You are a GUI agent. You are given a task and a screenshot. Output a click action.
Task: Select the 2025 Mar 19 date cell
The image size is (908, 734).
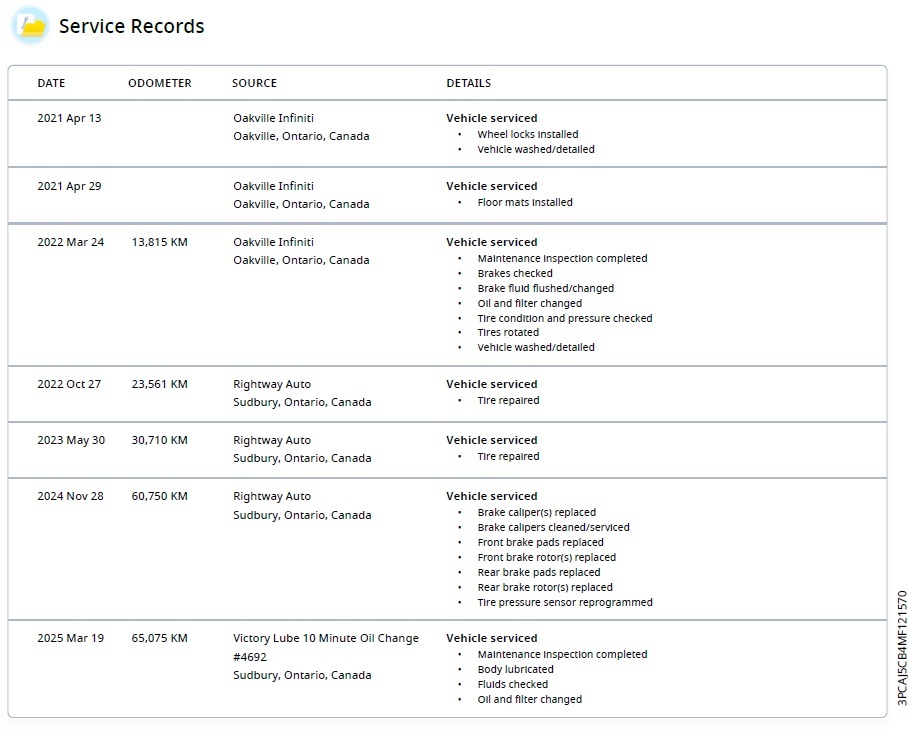pos(71,638)
